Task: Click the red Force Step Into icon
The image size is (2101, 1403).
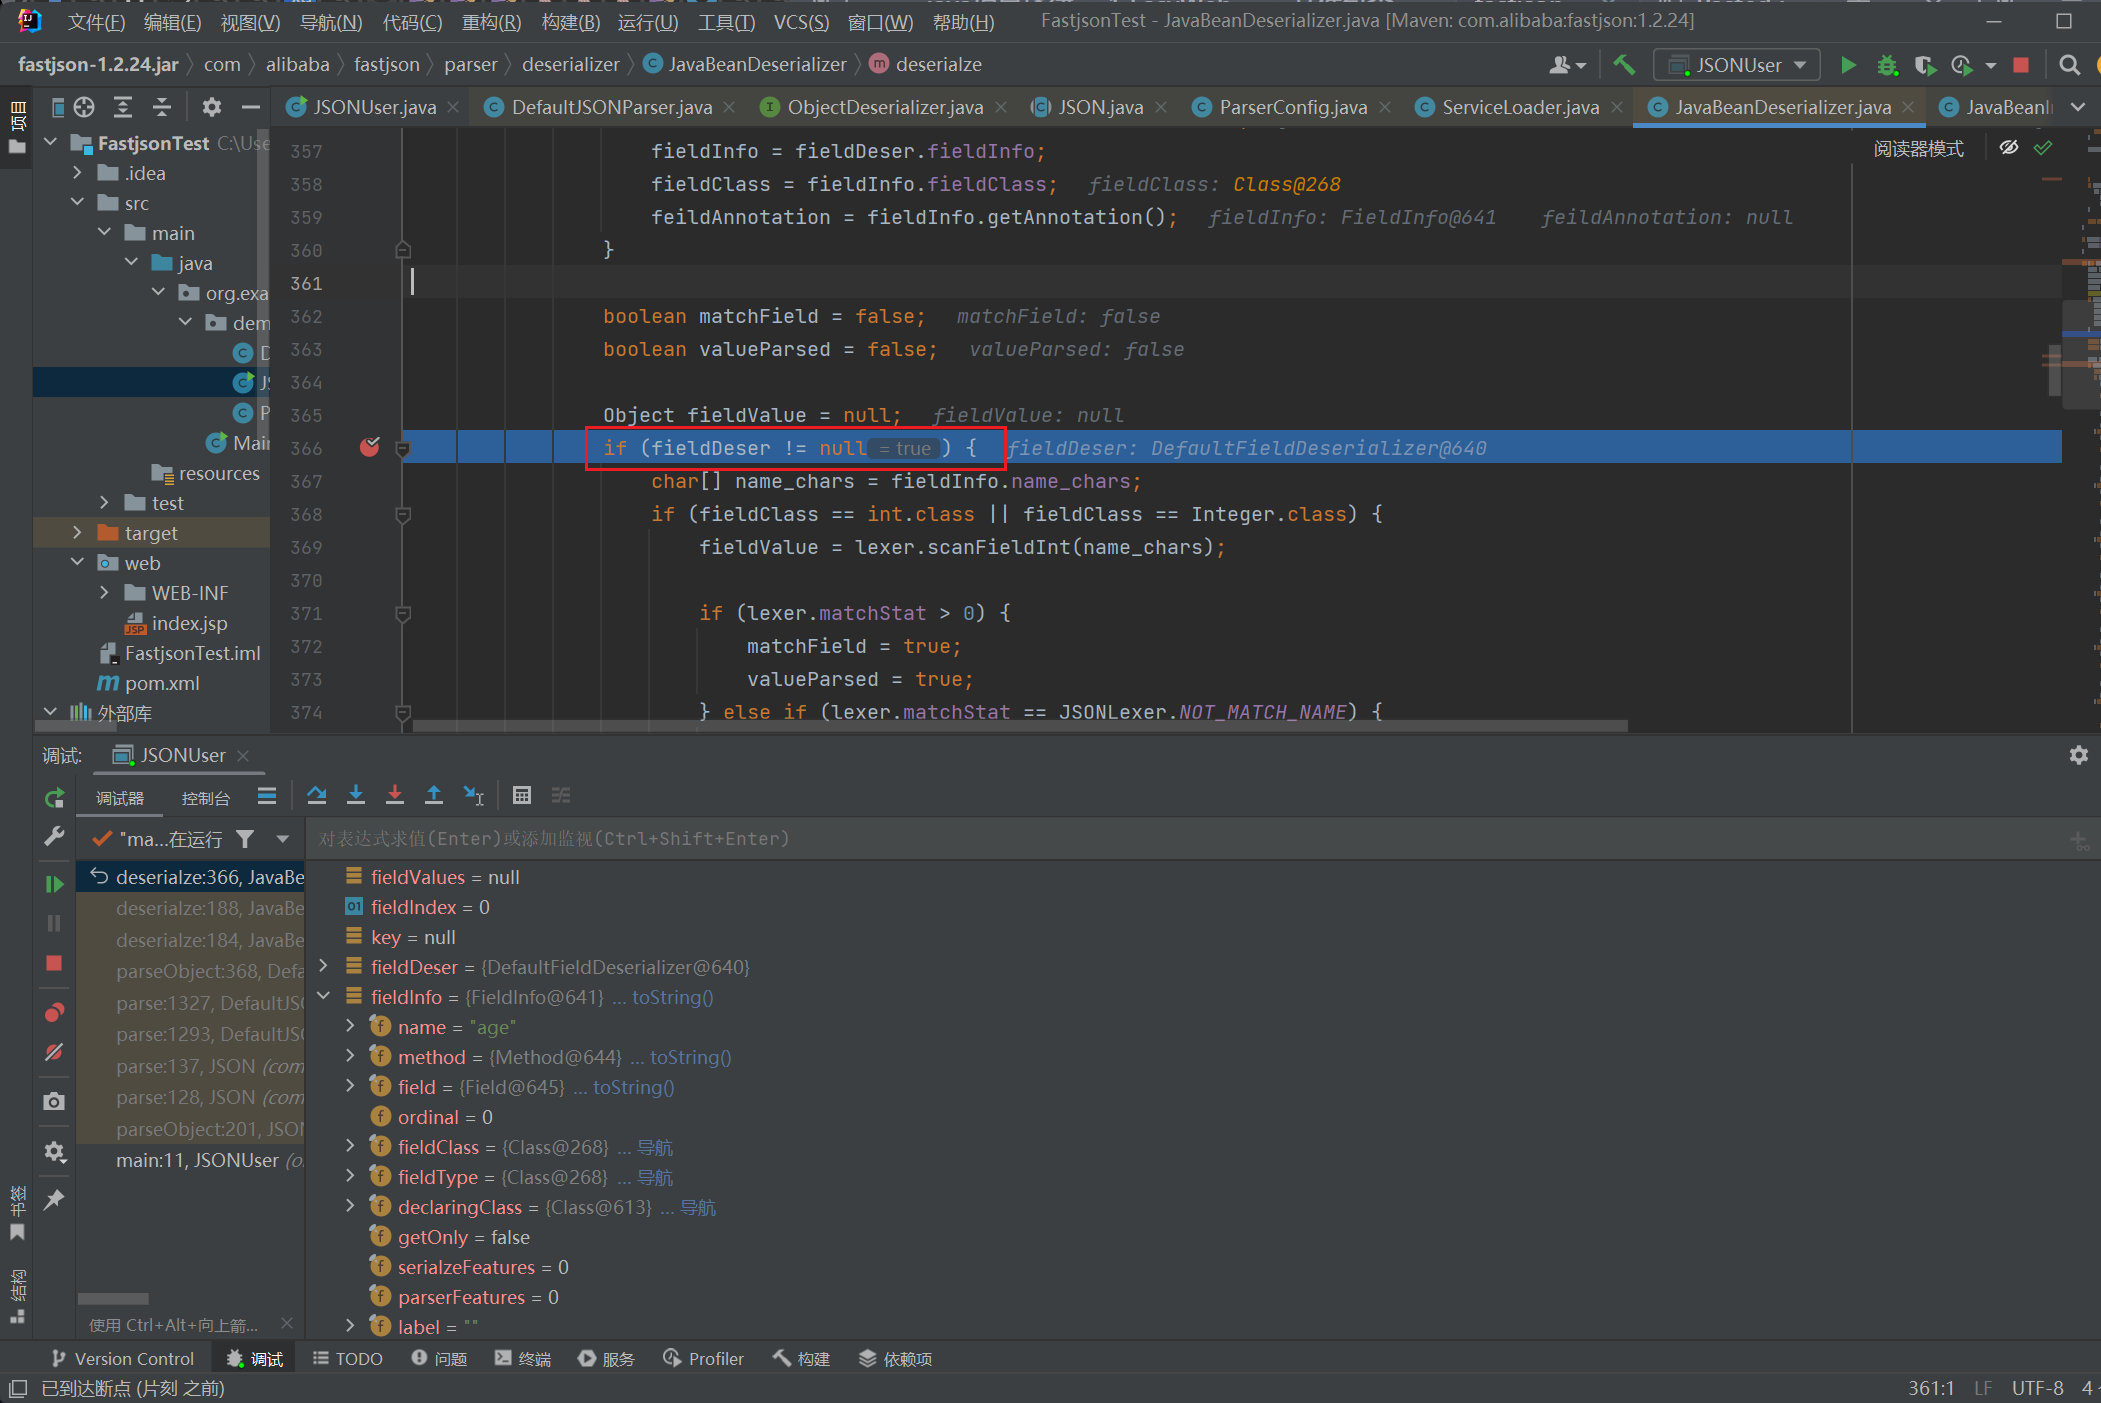Action: pyautogui.click(x=395, y=795)
